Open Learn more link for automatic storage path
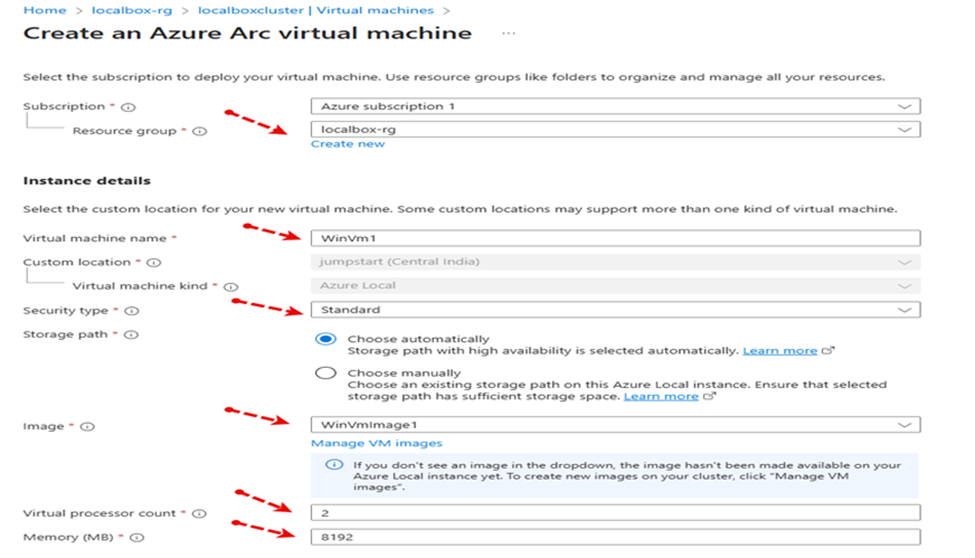Image resolution: width=975 pixels, height=558 pixels. pos(780,351)
